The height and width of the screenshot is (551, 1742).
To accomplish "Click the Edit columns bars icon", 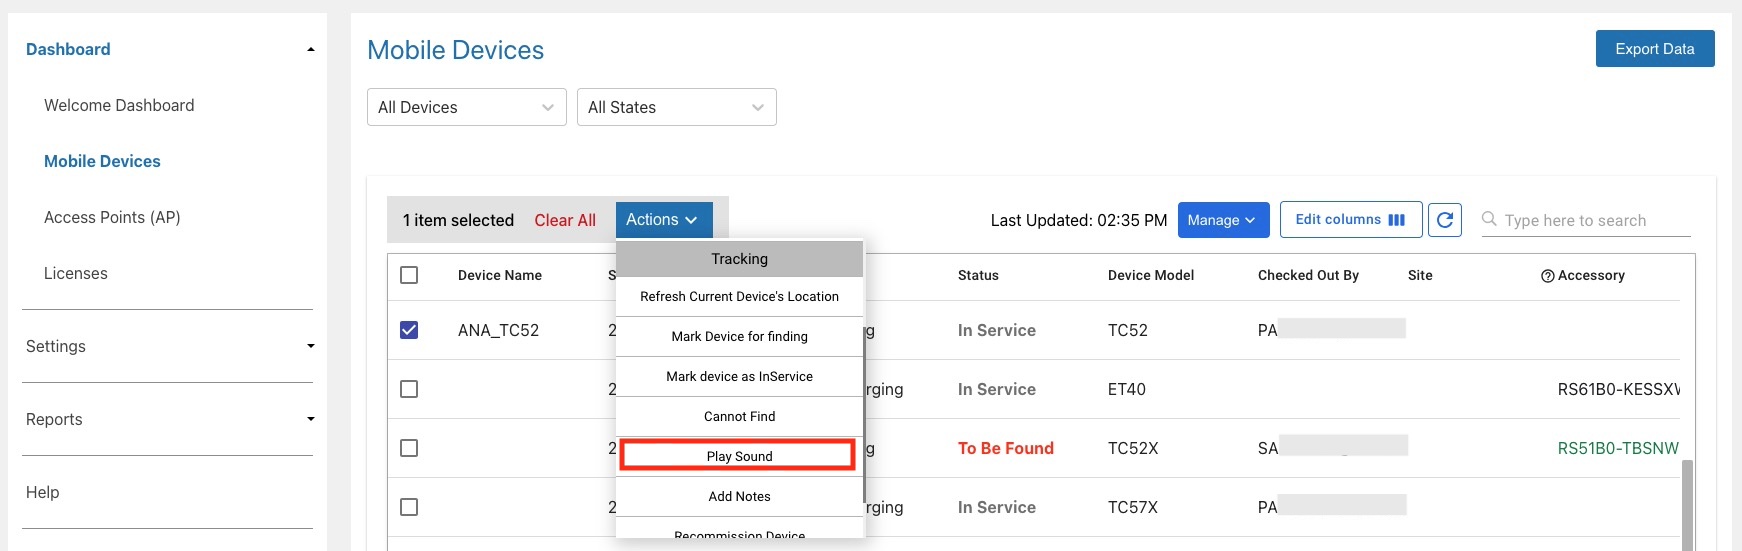I will point(1397,220).
